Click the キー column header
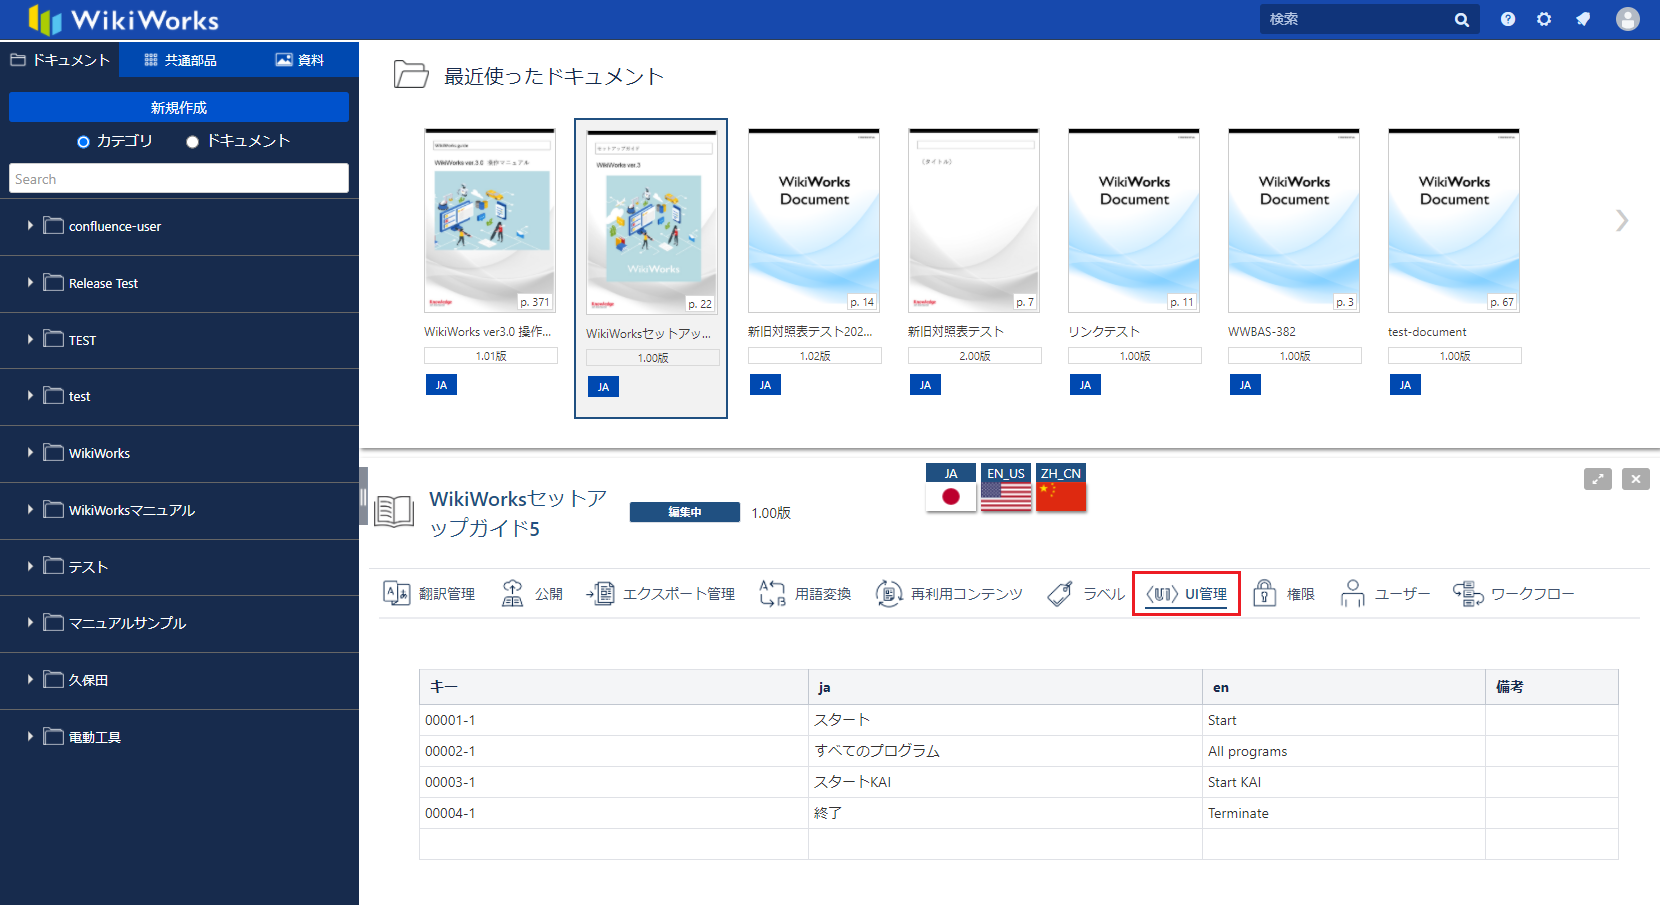The image size is (1660, 905). point(614,687)
